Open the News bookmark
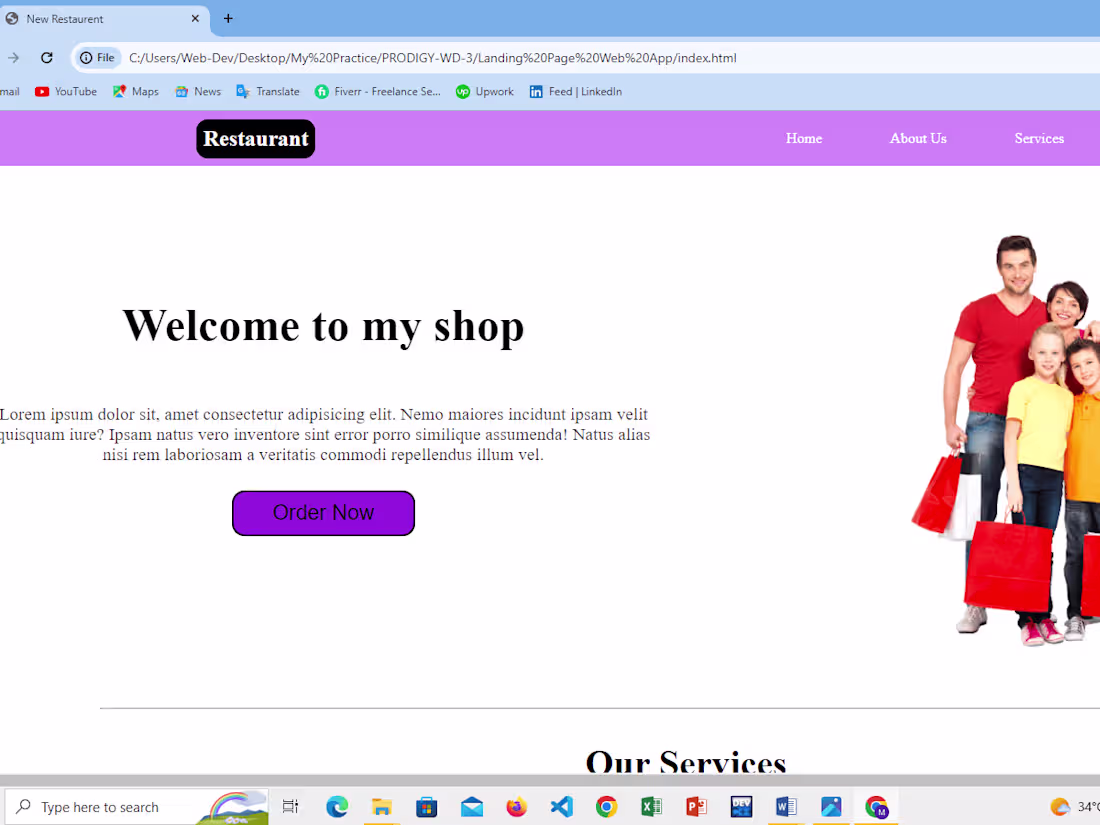This screenshot has width=1100, height=825. pos(197,91)
